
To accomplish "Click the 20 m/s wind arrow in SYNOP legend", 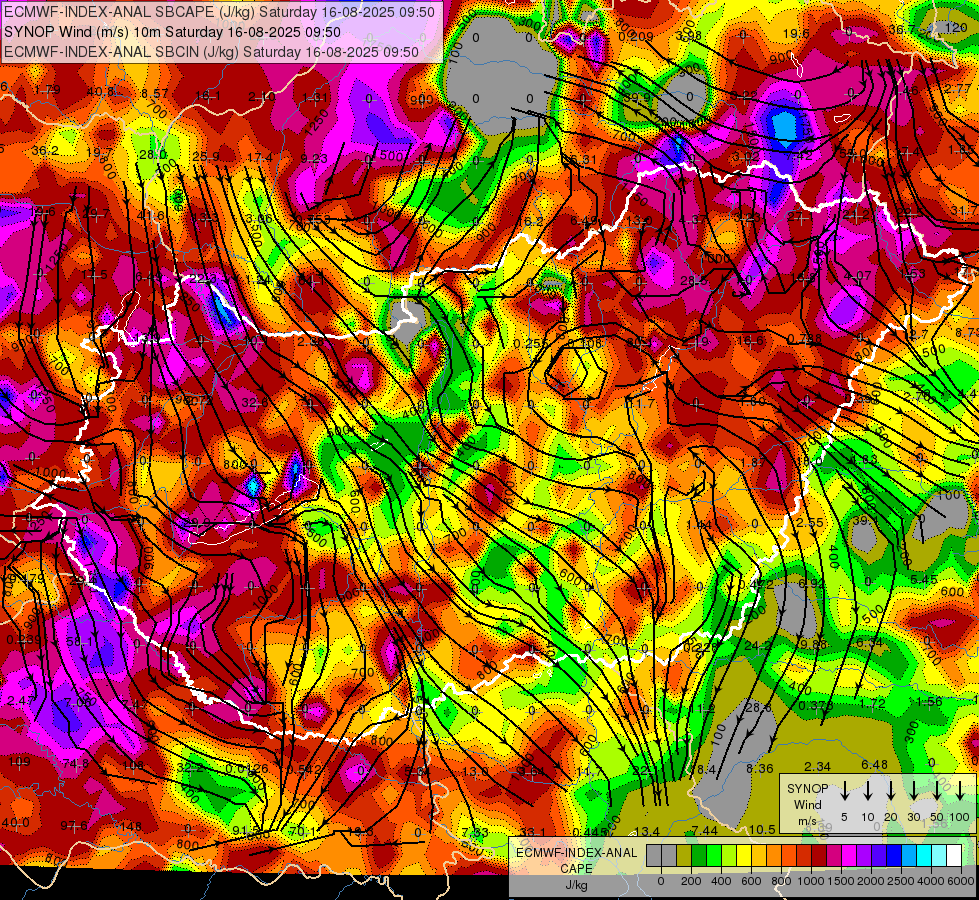I will click(x=890, y=791).
